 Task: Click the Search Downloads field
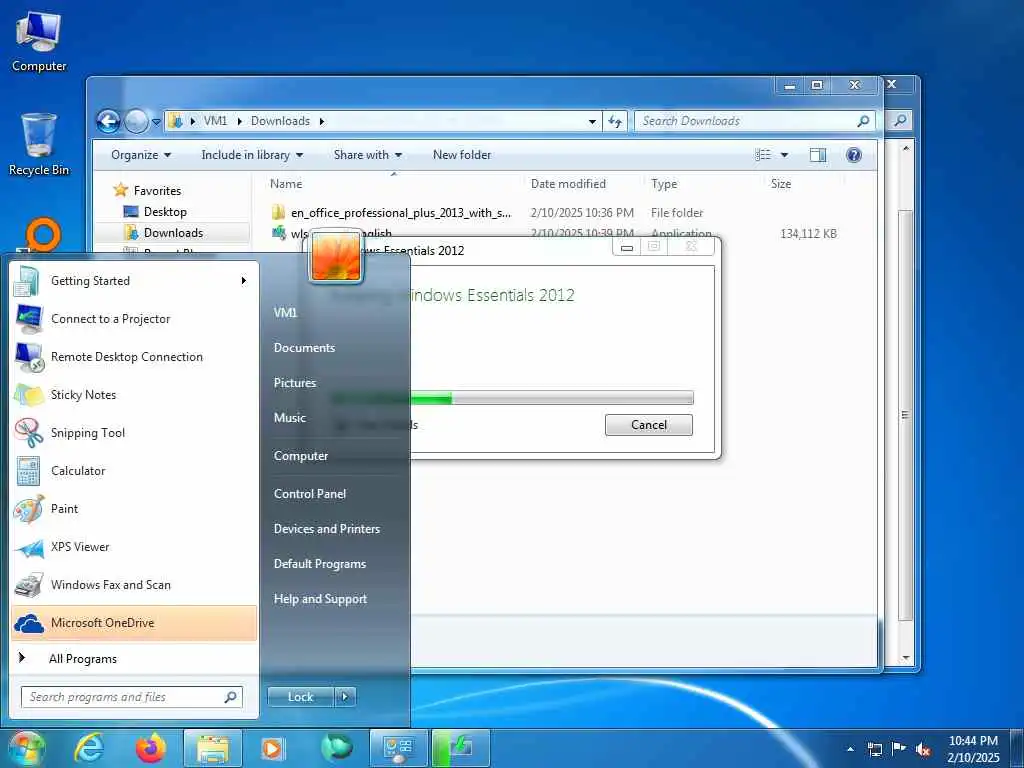[x=754, y=121]
